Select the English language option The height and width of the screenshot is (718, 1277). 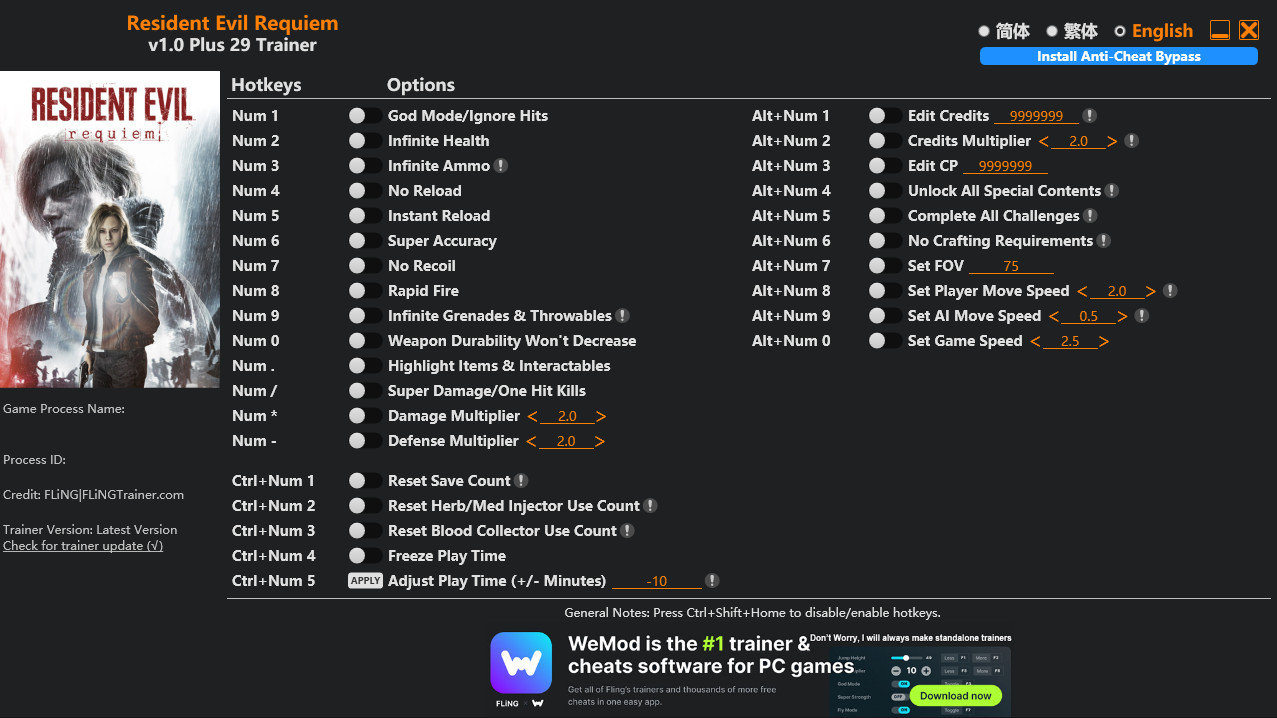[1153, 31]
